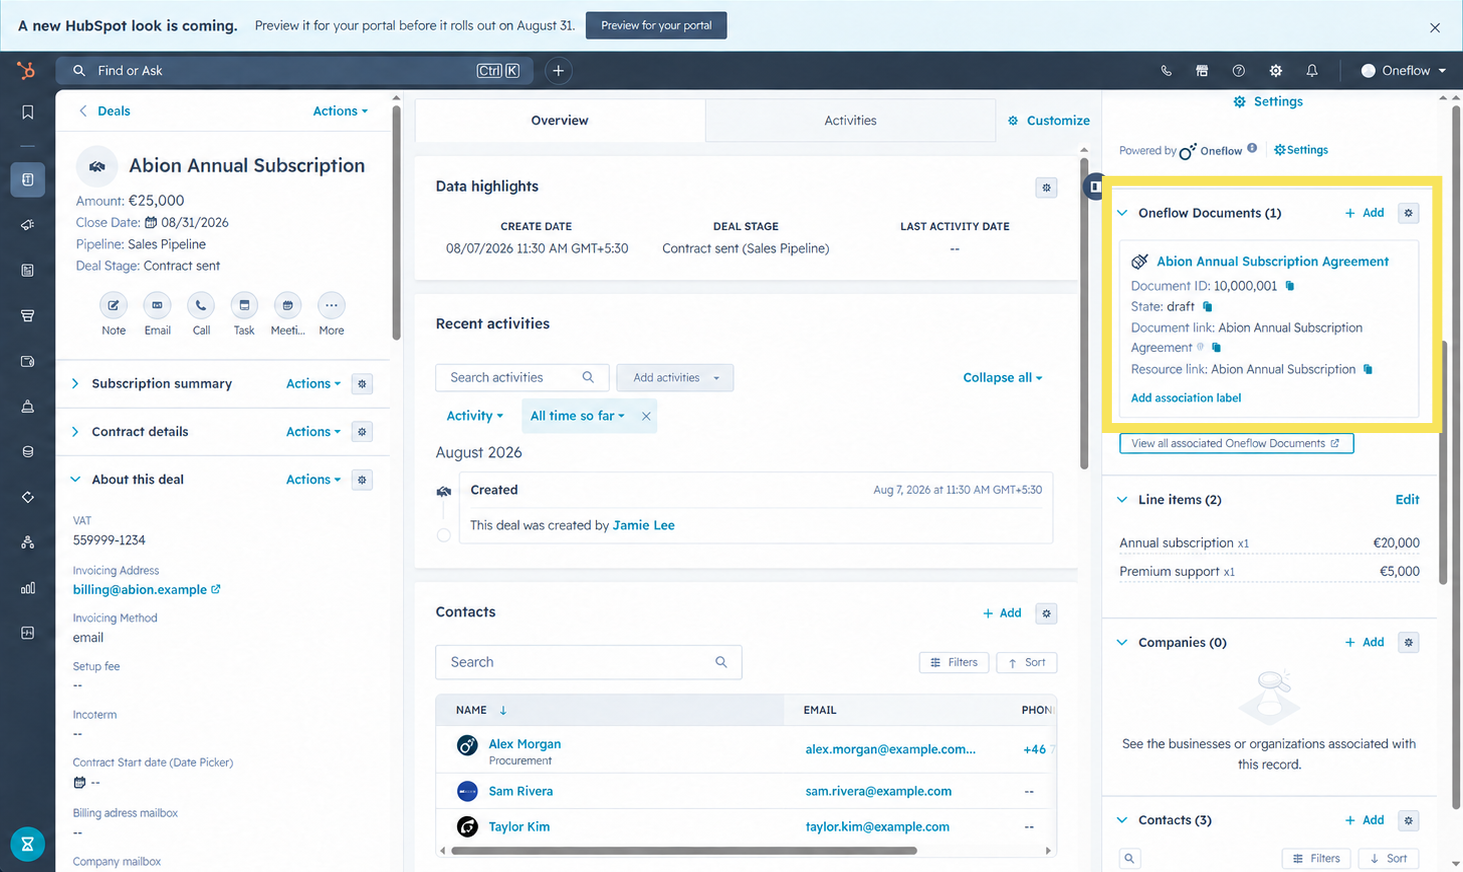Screen dimensions: 1463x872
Task: Open the Subscription summary gear settings
Action: tap(362, 384)
